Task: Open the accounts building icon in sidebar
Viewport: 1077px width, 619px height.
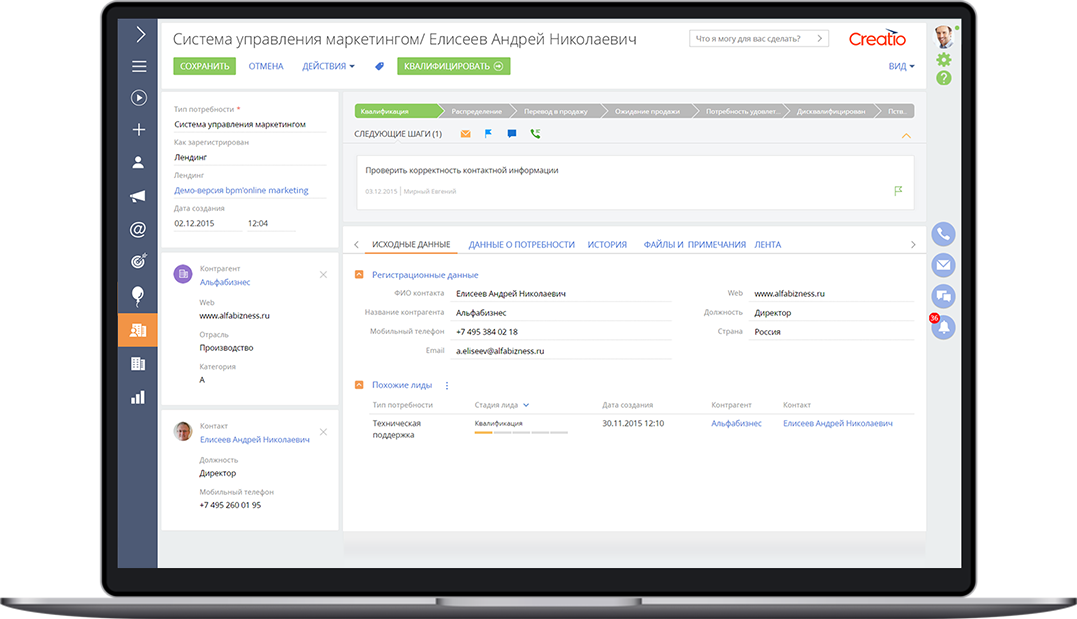Action: (x=138, y=363)
